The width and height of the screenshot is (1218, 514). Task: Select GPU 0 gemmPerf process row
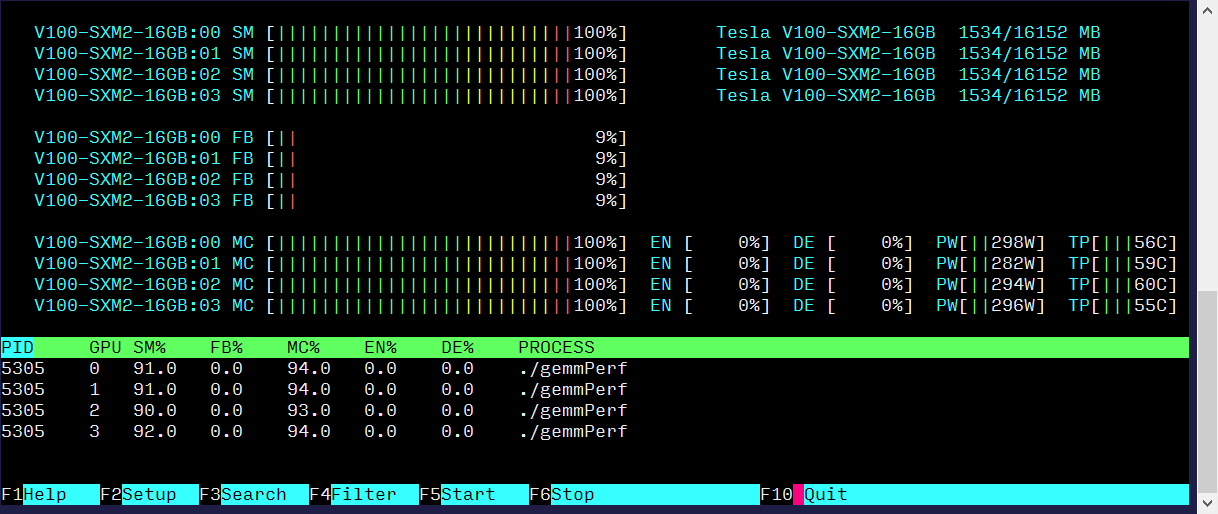click(x=595, y=369)
